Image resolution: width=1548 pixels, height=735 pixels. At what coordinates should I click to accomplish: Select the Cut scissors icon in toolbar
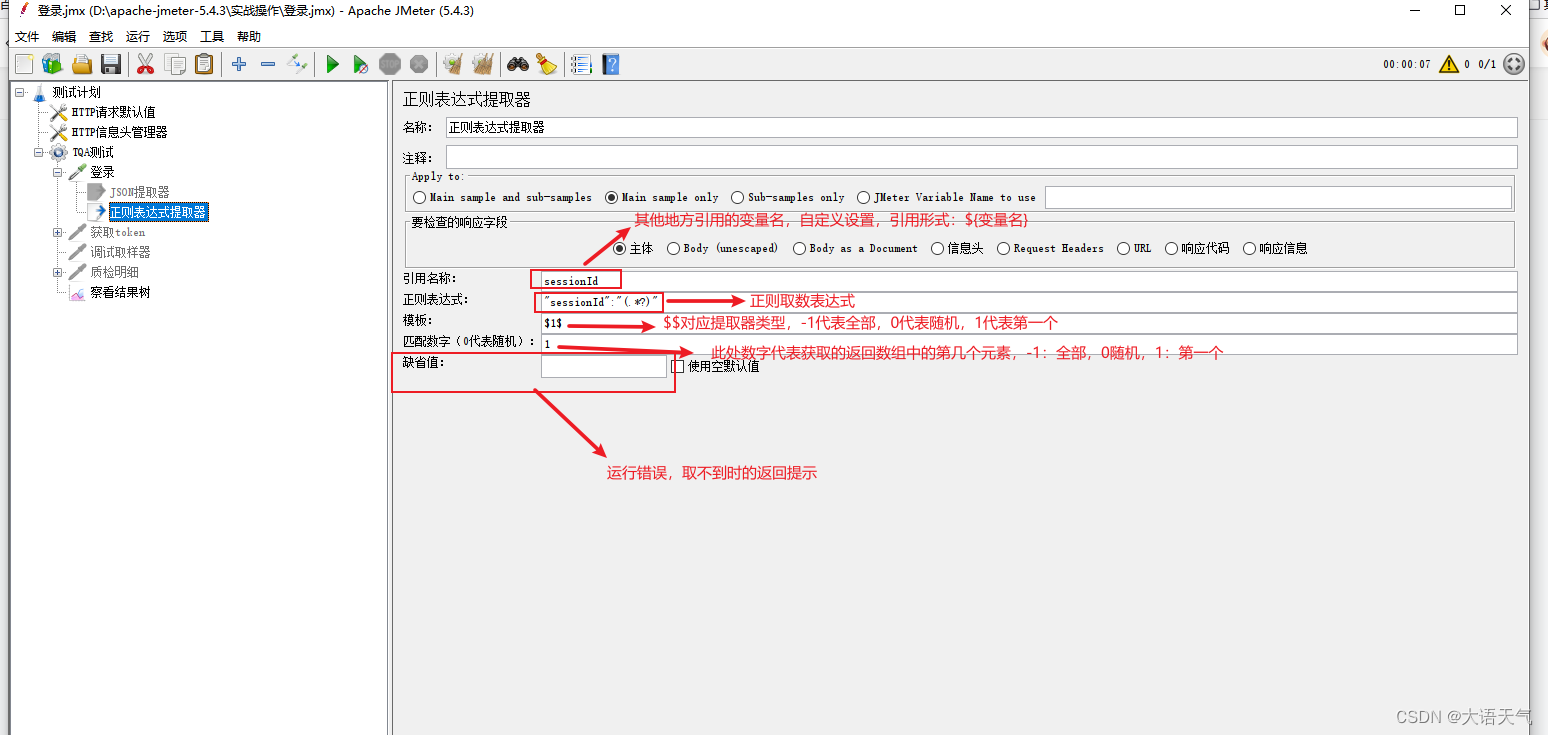point(144,64)
